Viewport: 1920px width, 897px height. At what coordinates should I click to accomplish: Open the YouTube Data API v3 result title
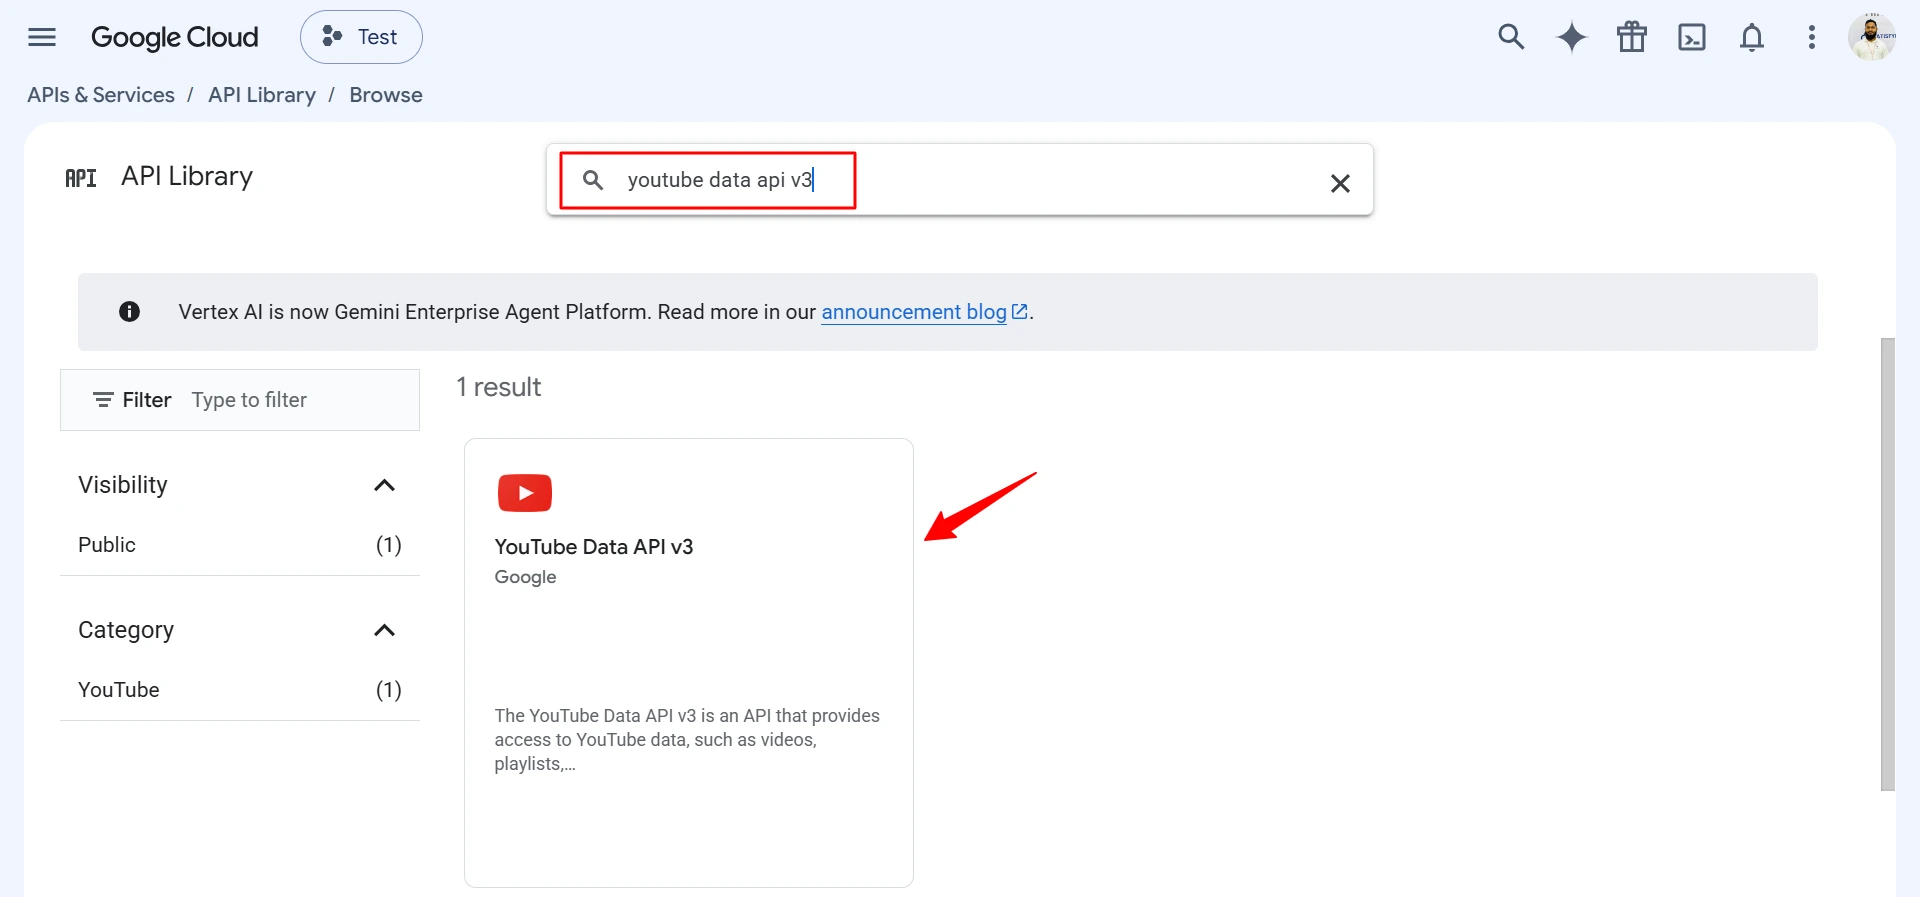pyautogui.click(x=594, y=547)
